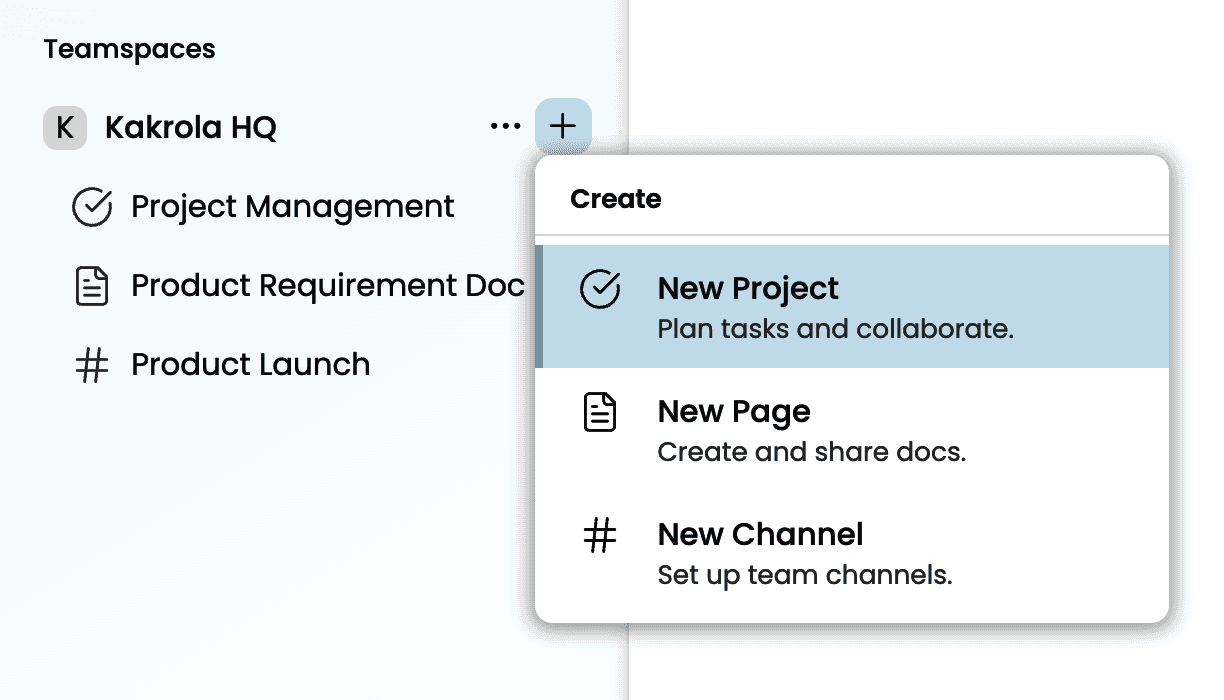Click 'Set up team channels.' description text

point(805,576)
